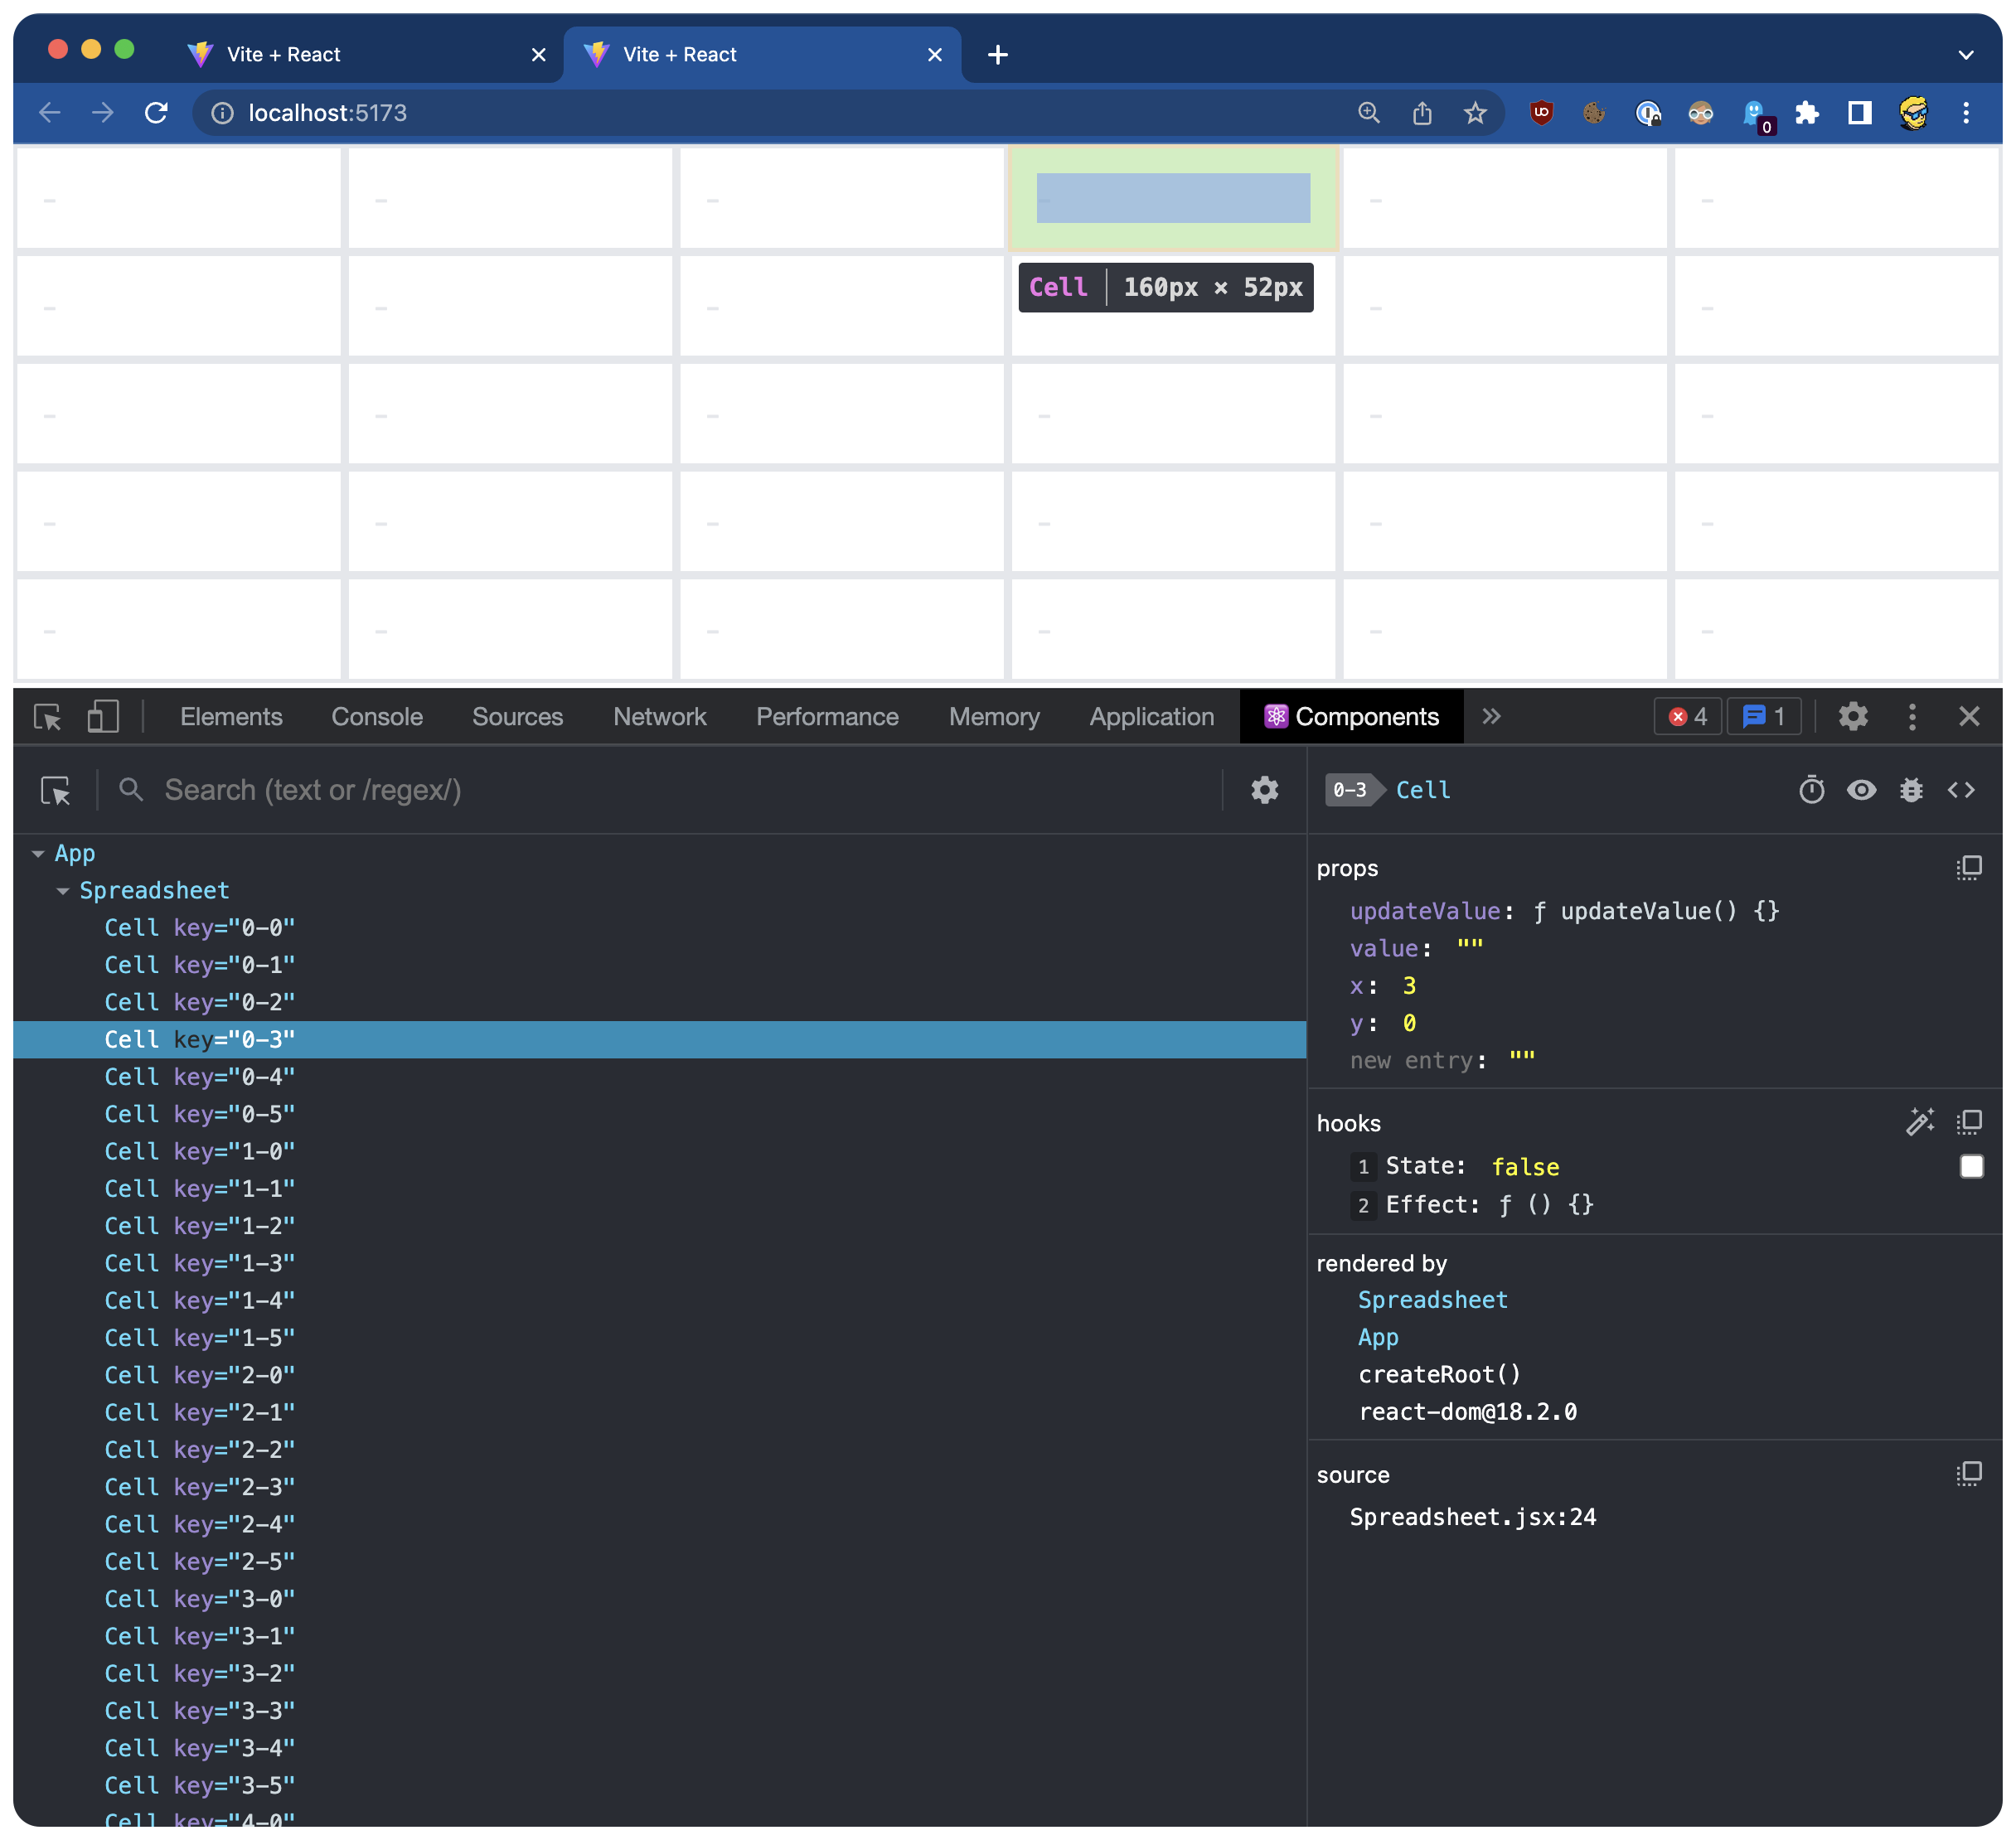View Cell source with angle brackets icon
Image resolution: width=2016 pixels, height=1840 pixels.
click(x=1961, y=790)
